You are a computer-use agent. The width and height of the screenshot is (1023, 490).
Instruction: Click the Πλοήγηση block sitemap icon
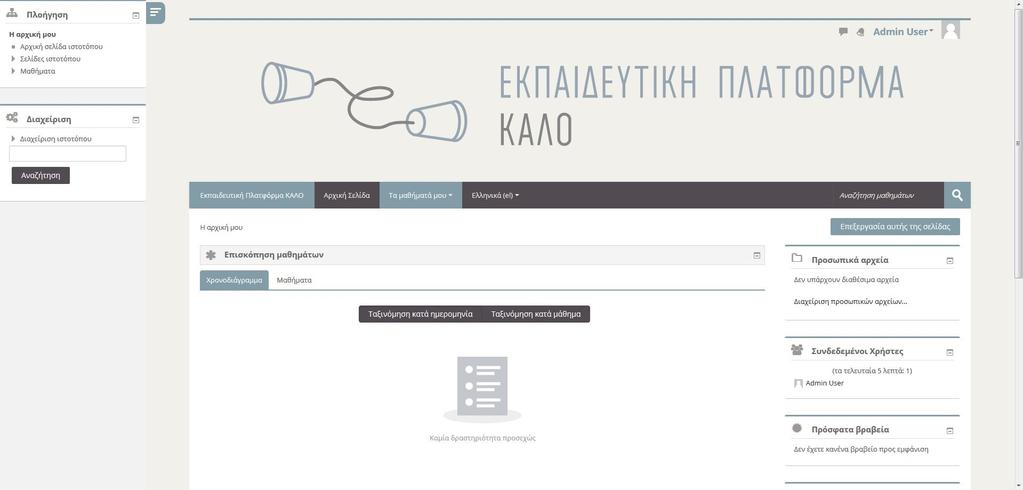pos(12,14)
